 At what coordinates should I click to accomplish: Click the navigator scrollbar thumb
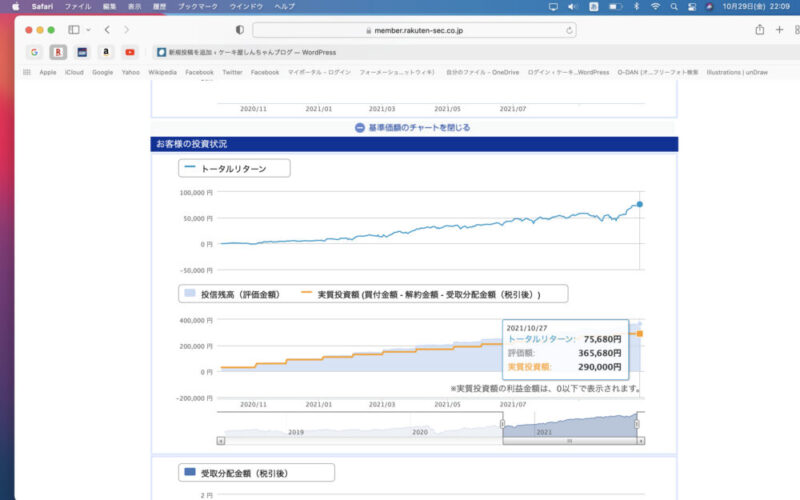569,441
